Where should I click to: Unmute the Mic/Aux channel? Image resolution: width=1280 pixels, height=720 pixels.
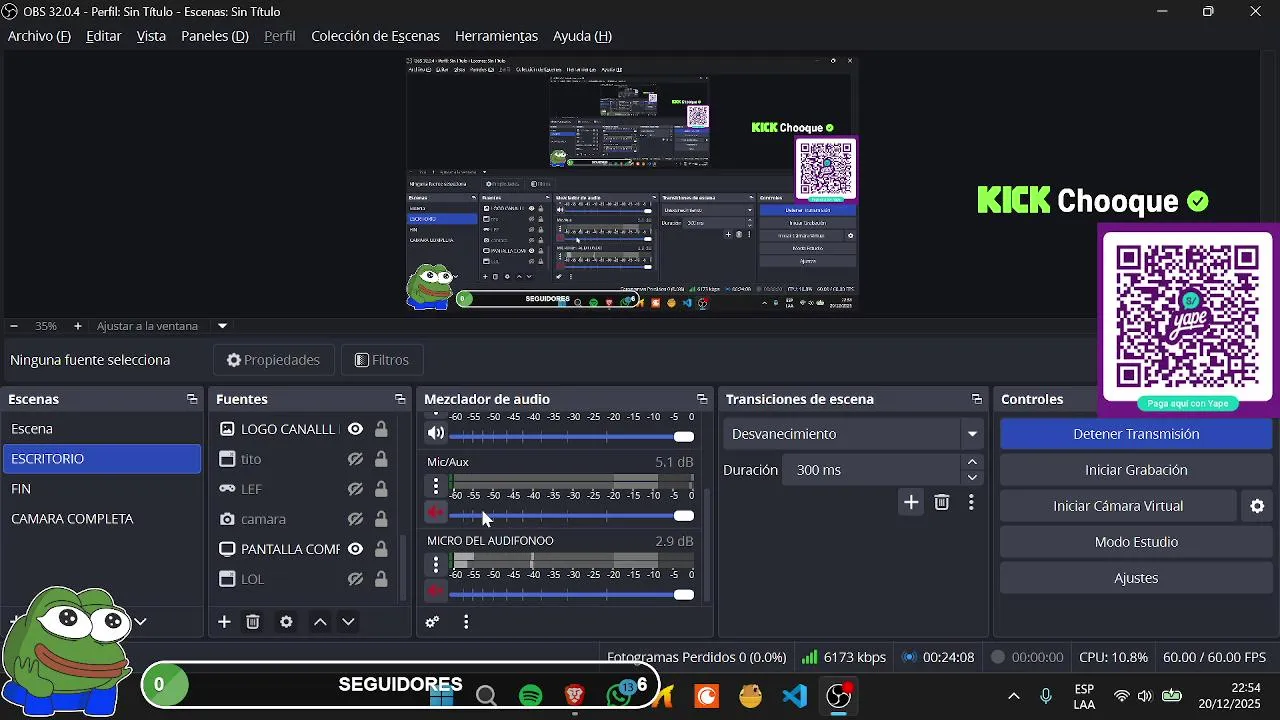[x=435, y=513]
